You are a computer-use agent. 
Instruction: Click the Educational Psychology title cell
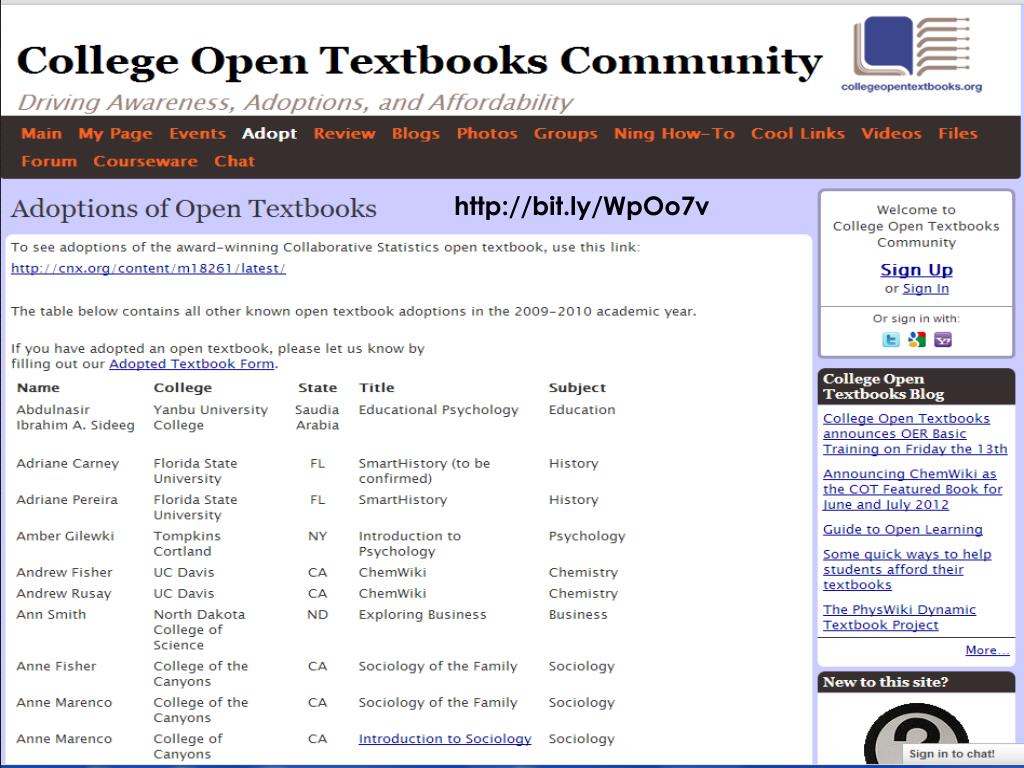[x=438, y=410]
